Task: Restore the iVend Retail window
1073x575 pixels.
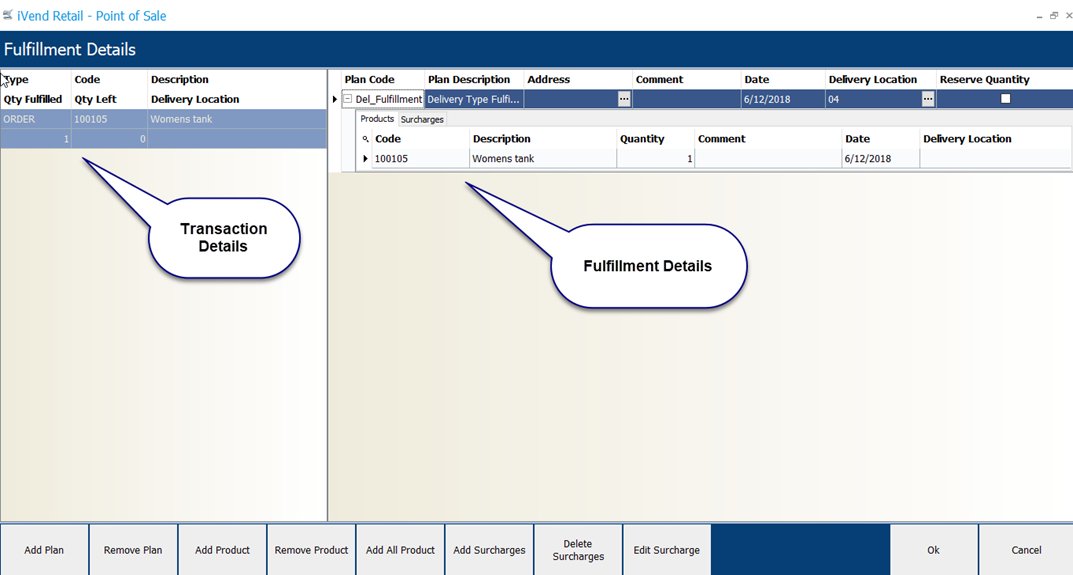Action: click(1054, 15)
